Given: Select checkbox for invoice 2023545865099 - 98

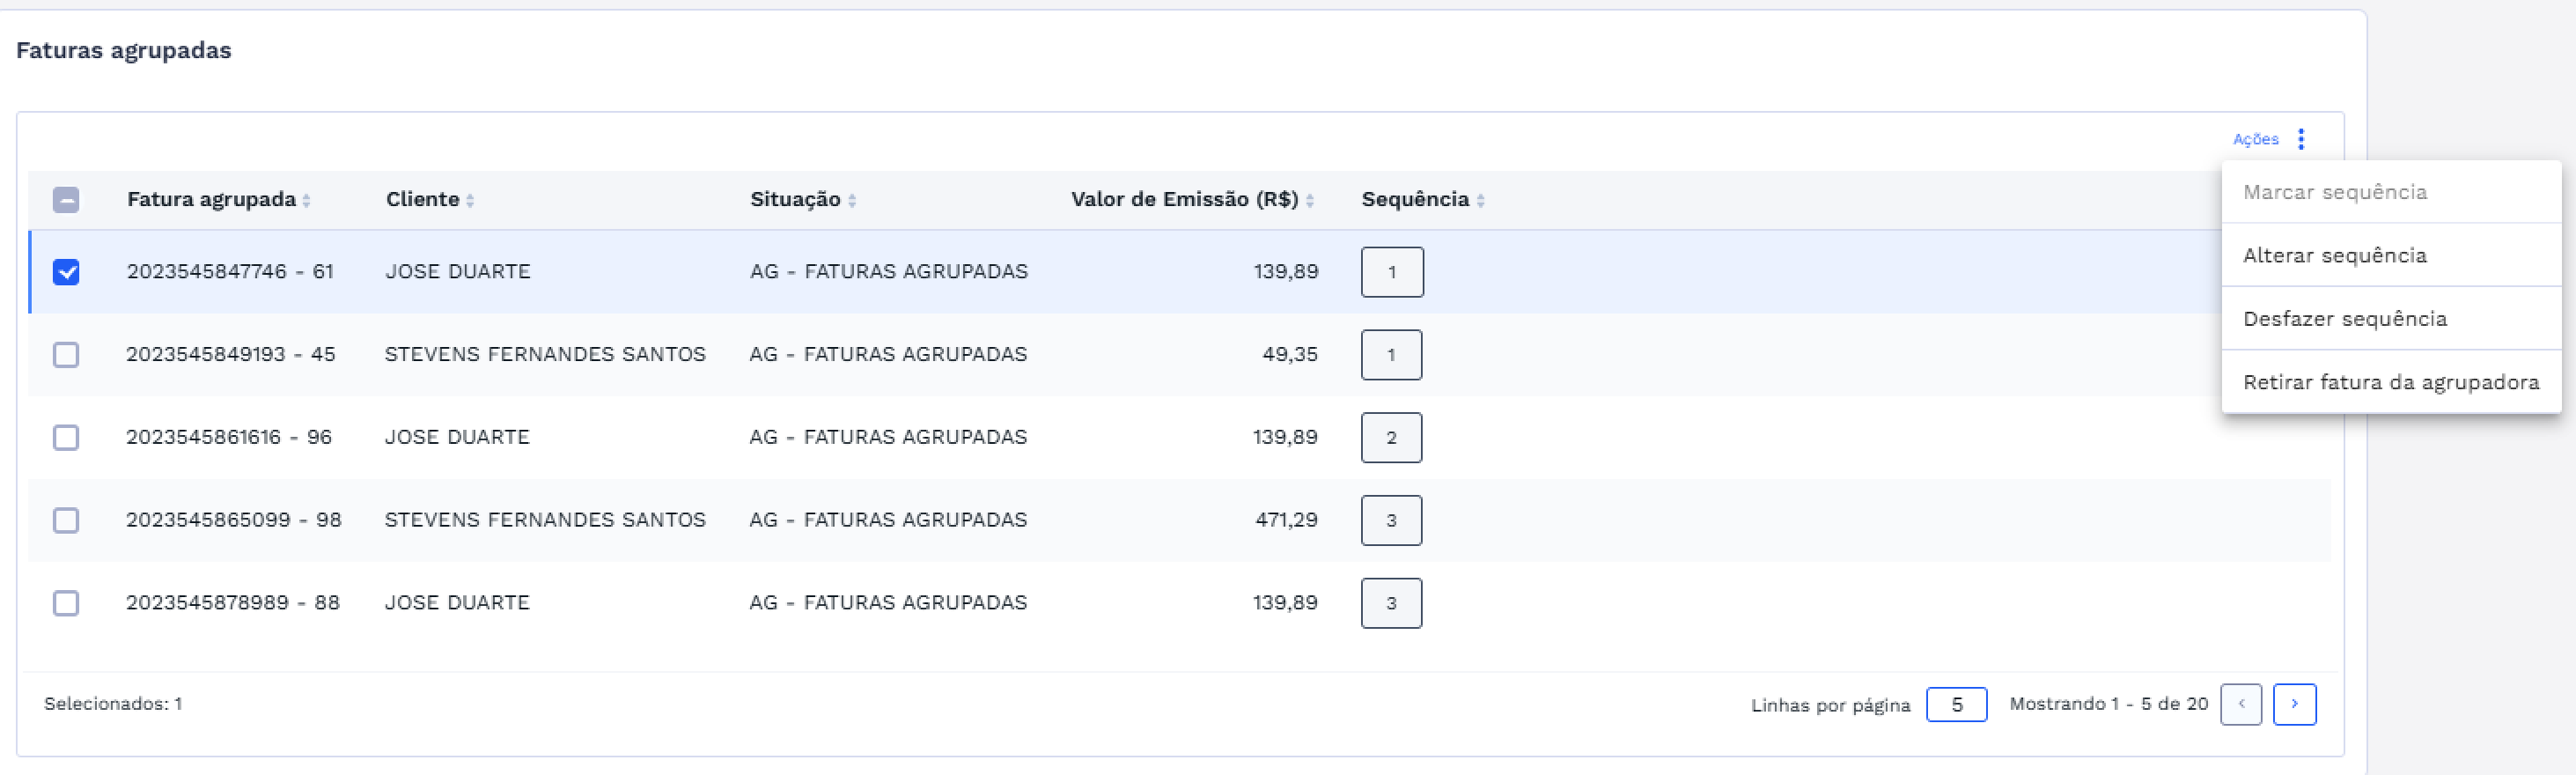Looking at the screenshot, I should pos(66,520).
